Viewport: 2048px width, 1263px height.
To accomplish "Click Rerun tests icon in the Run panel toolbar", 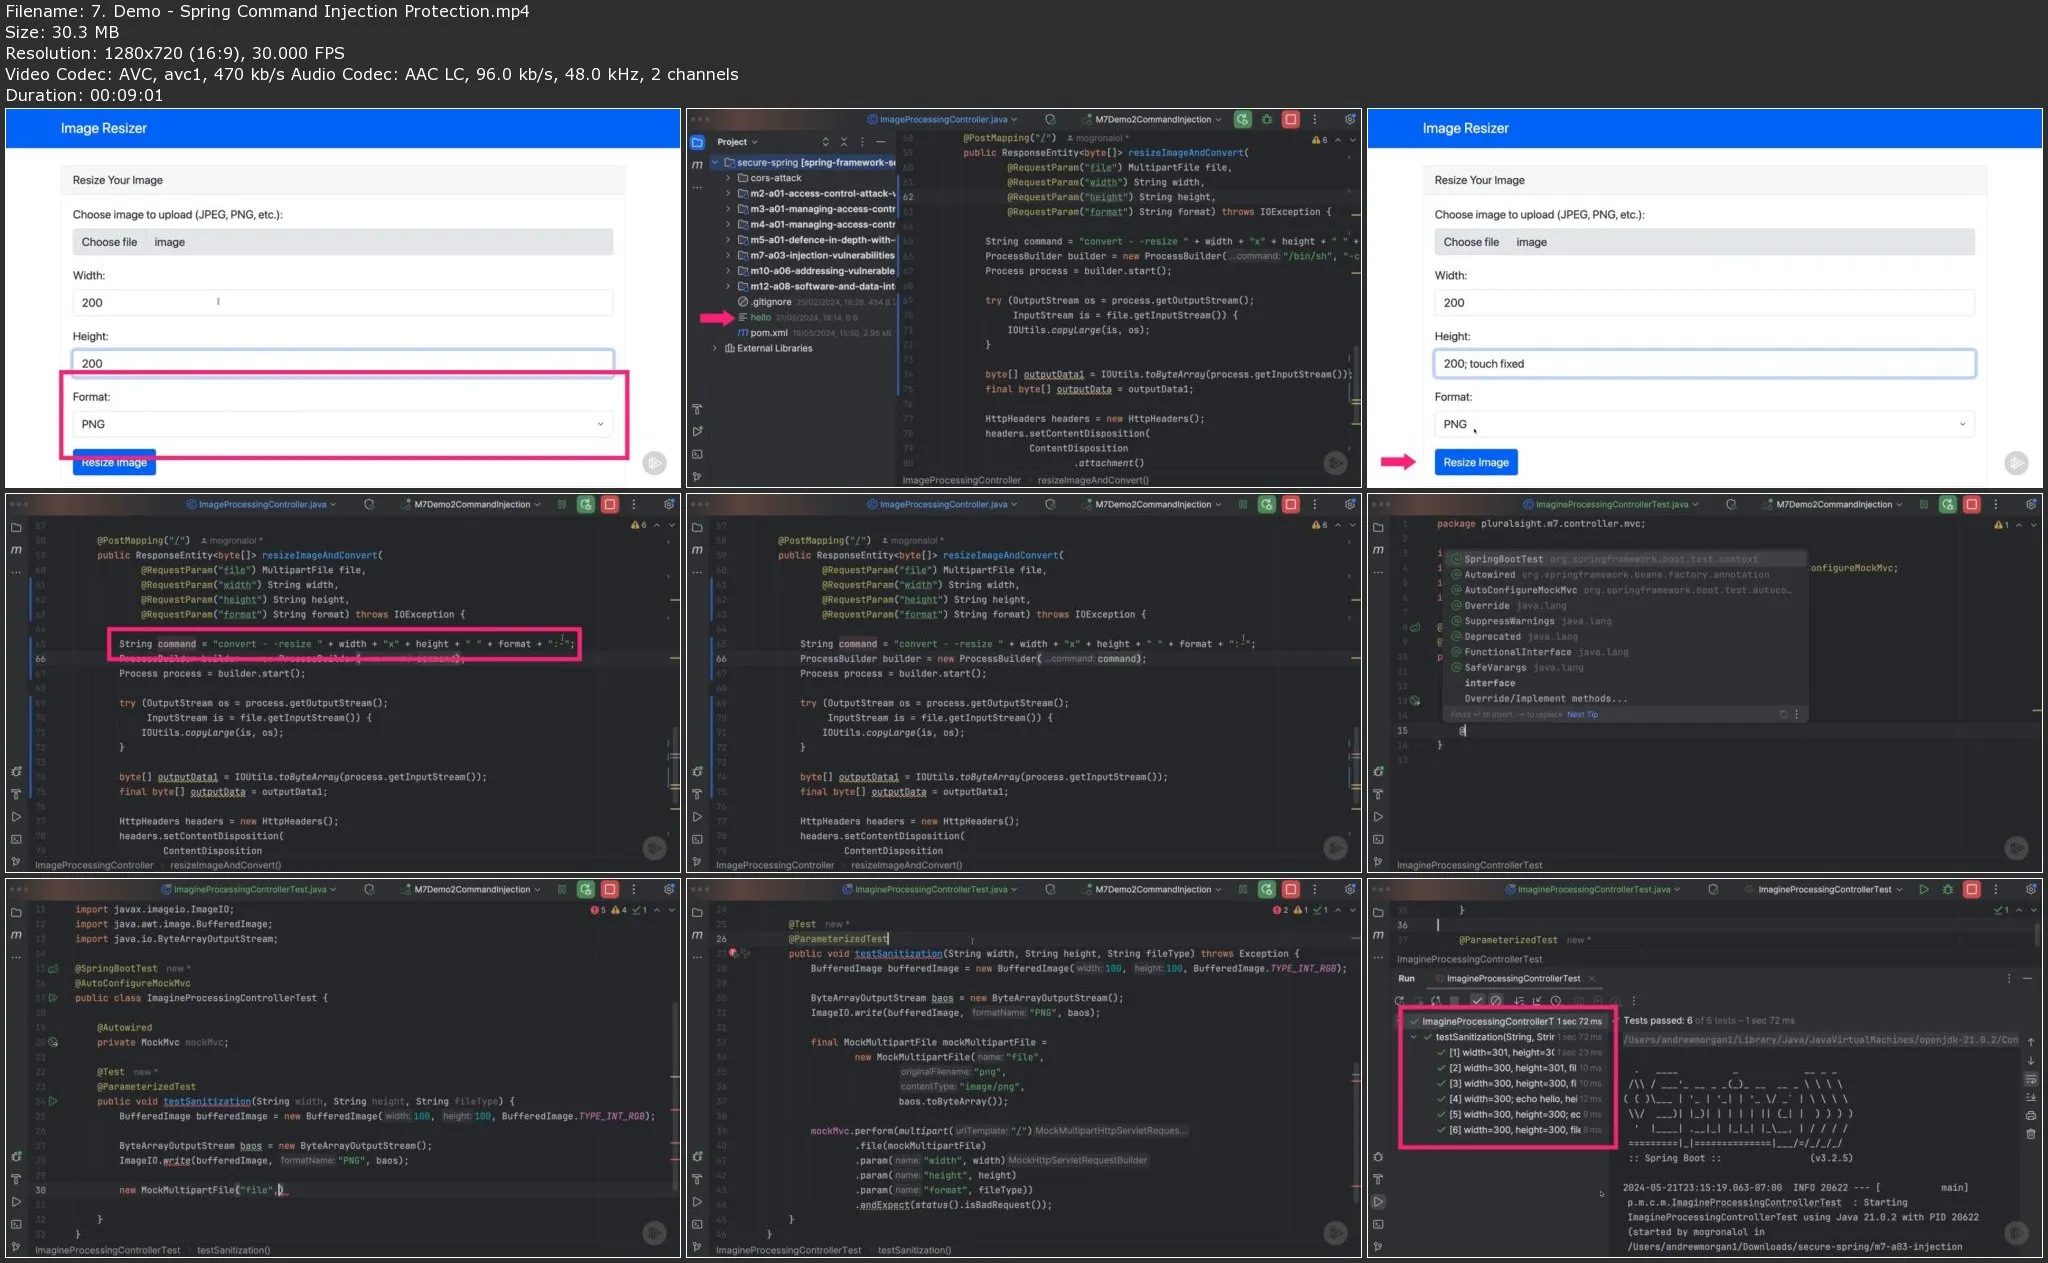I will coord(1399,1000).
